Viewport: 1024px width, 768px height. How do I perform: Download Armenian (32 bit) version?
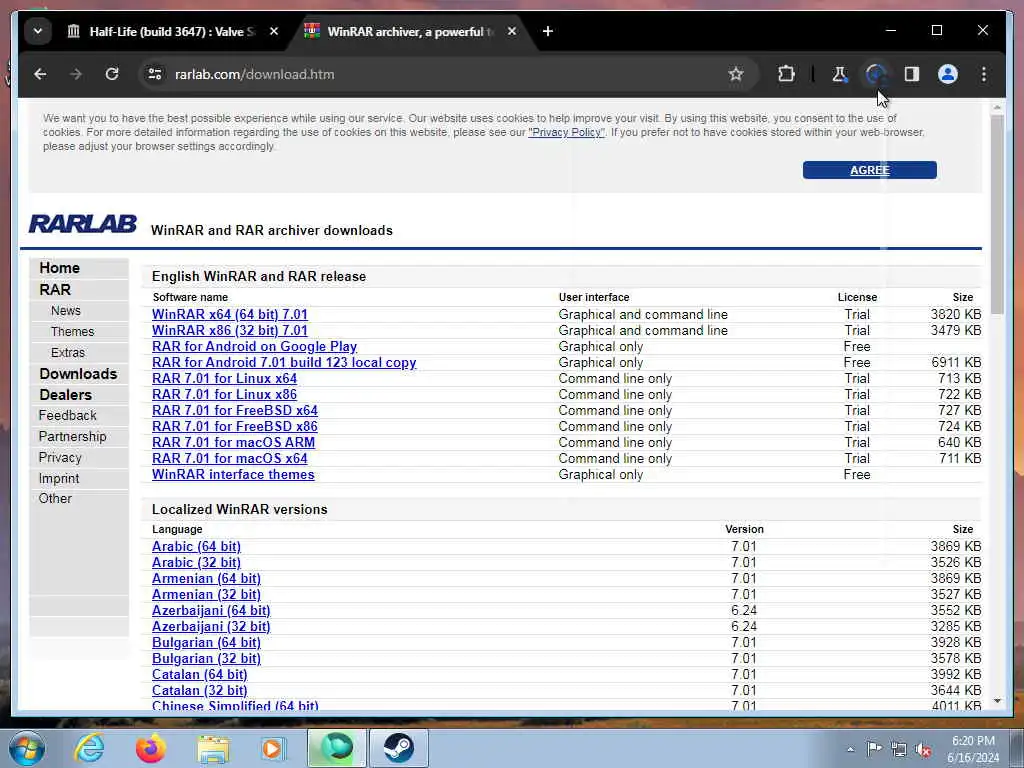pos(206,594)
